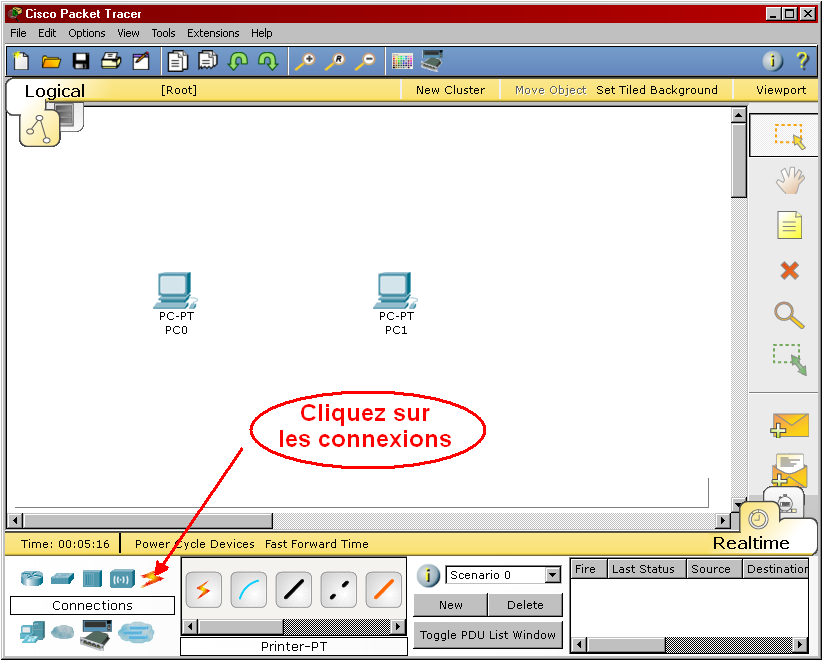Open the drawing palette icon
The height and width of the screenshot is (662, 824).
(x=403, y=61)
